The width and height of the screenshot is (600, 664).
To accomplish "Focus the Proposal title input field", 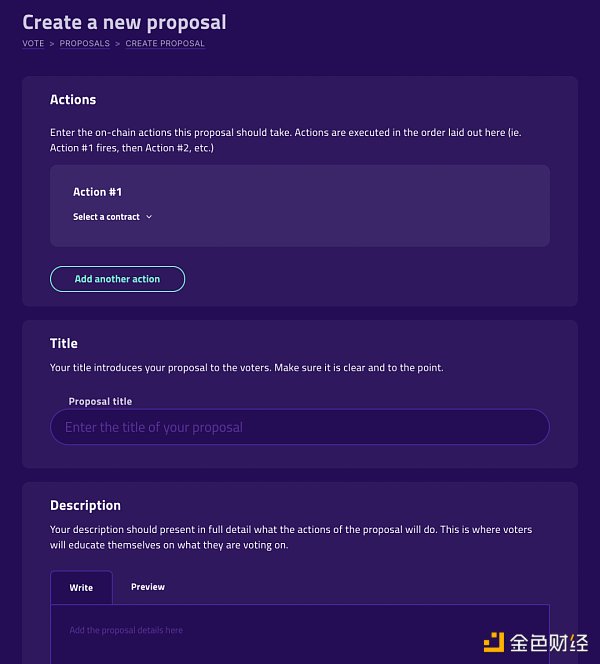I will pyautogui.click(x=300, y=427).
